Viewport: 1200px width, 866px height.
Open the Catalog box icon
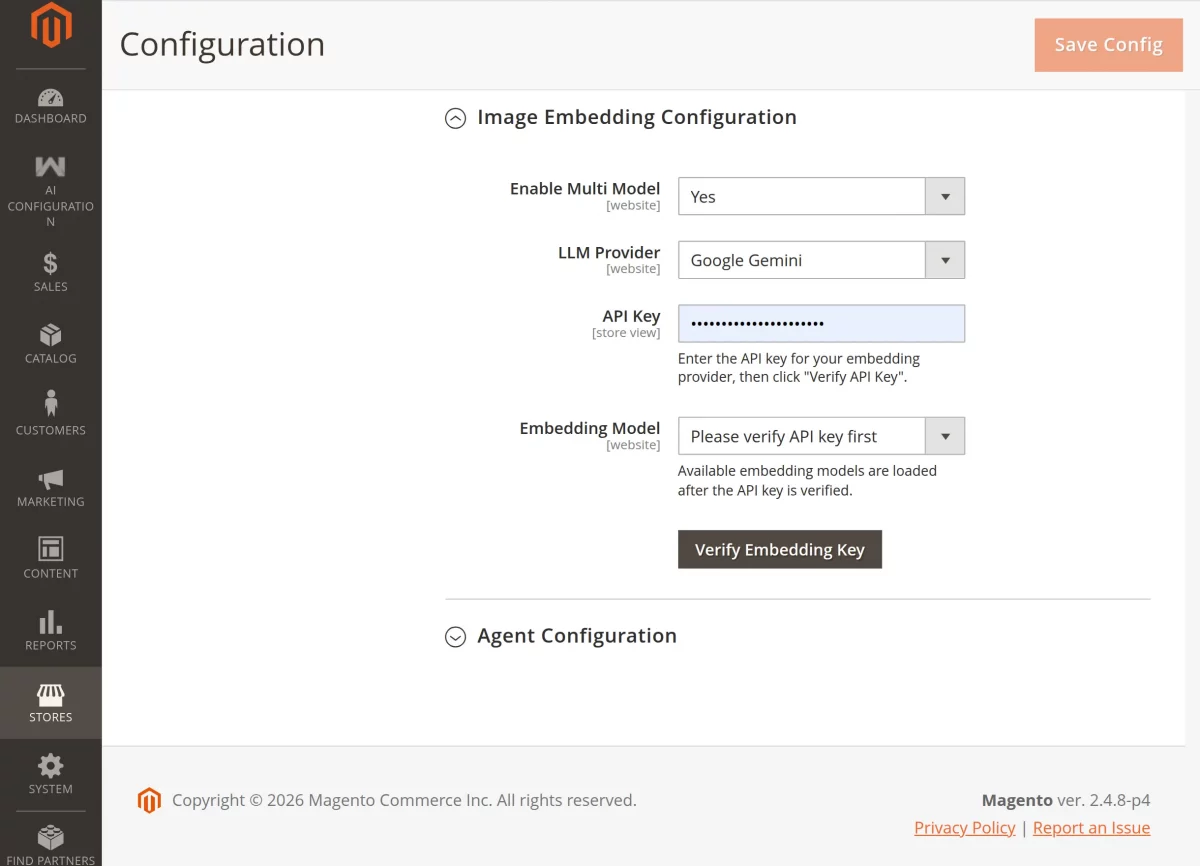coord(50,335)
